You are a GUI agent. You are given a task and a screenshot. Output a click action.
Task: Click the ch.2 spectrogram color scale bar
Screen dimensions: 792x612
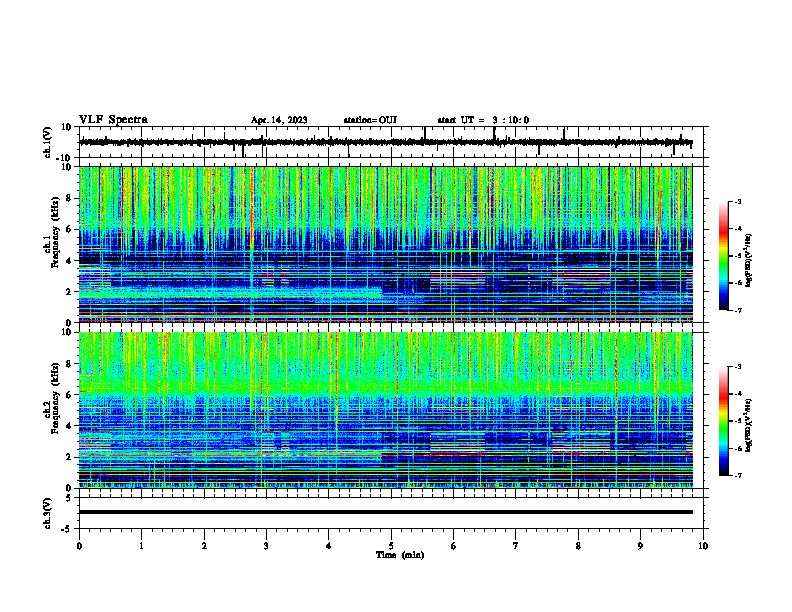[723, 421]
